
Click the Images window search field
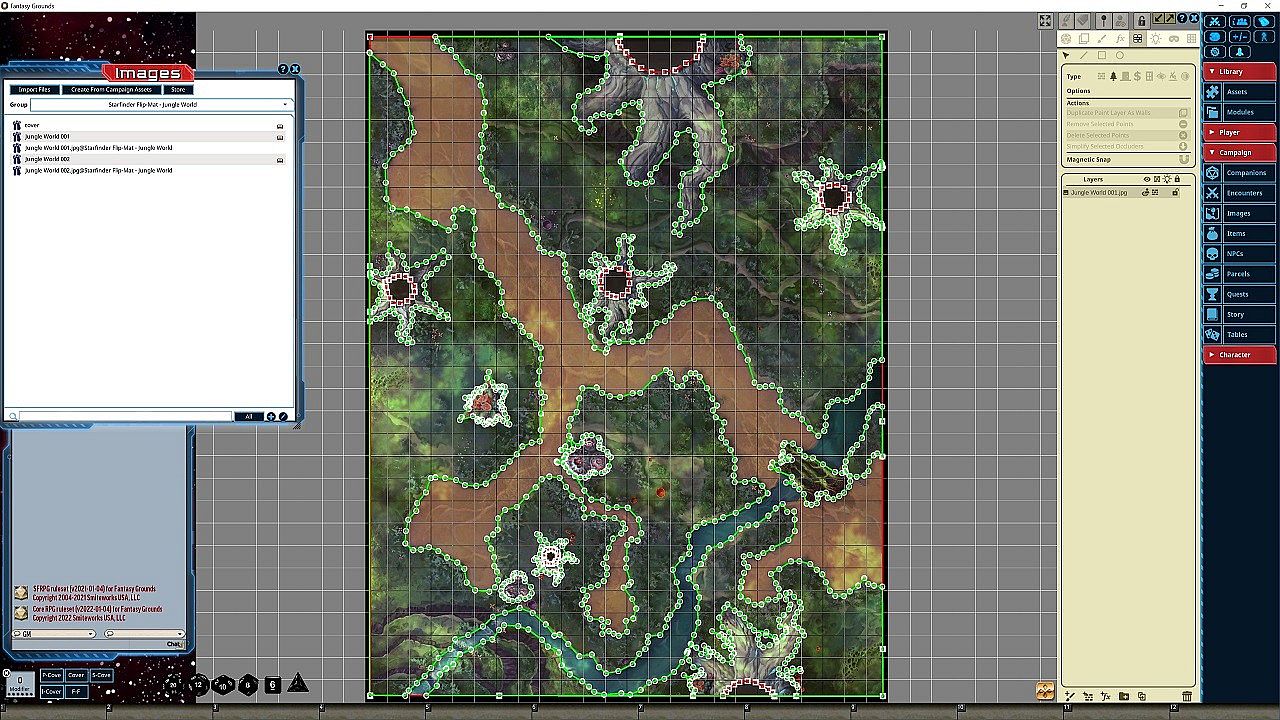(x=125, y=416)
